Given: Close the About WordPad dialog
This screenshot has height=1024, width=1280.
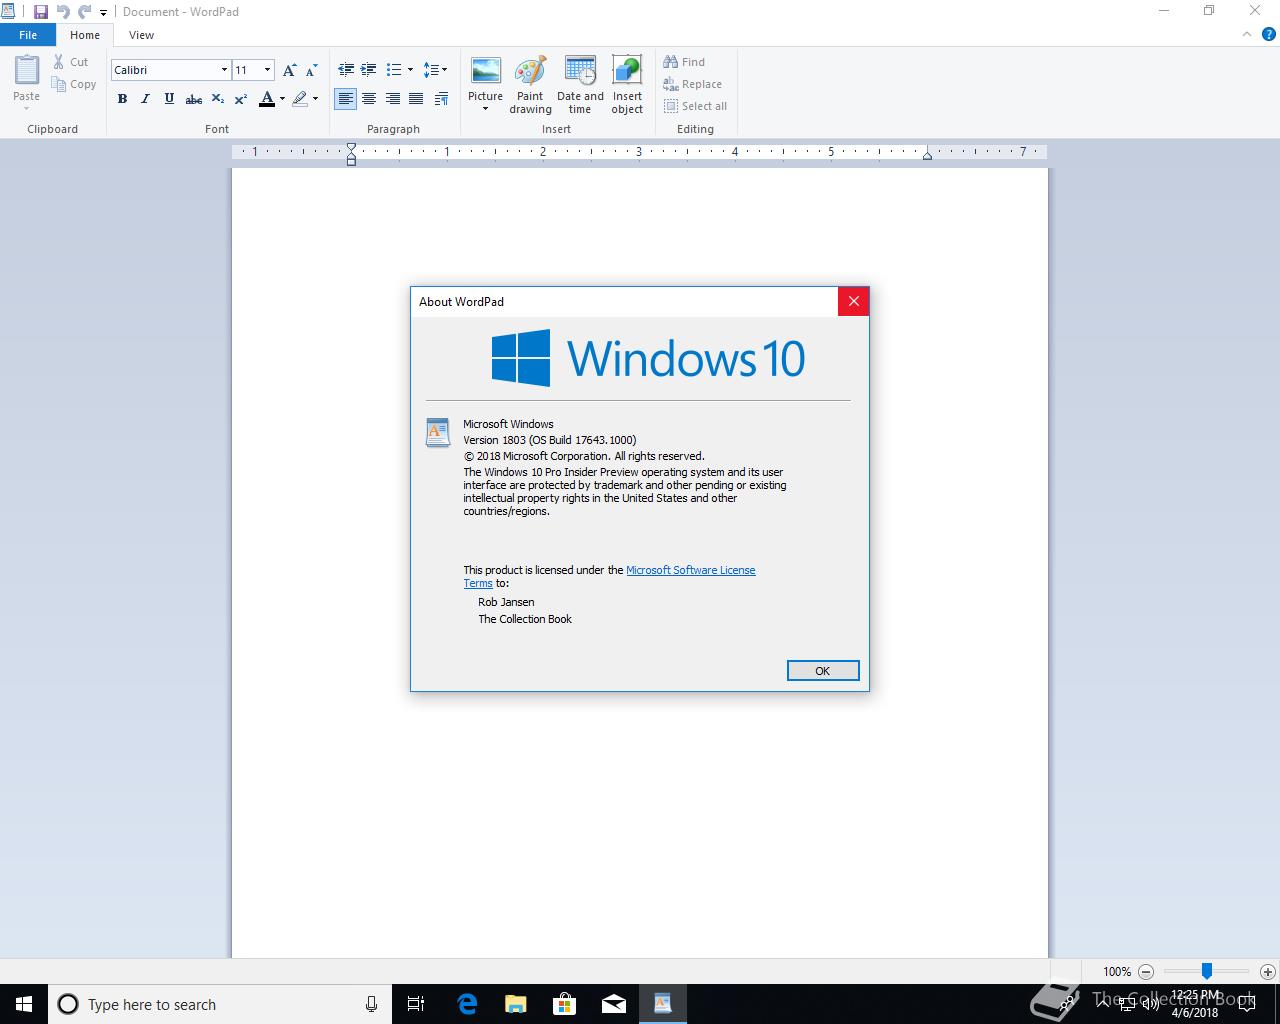Looking at the screenshot, I should [853, 301].
